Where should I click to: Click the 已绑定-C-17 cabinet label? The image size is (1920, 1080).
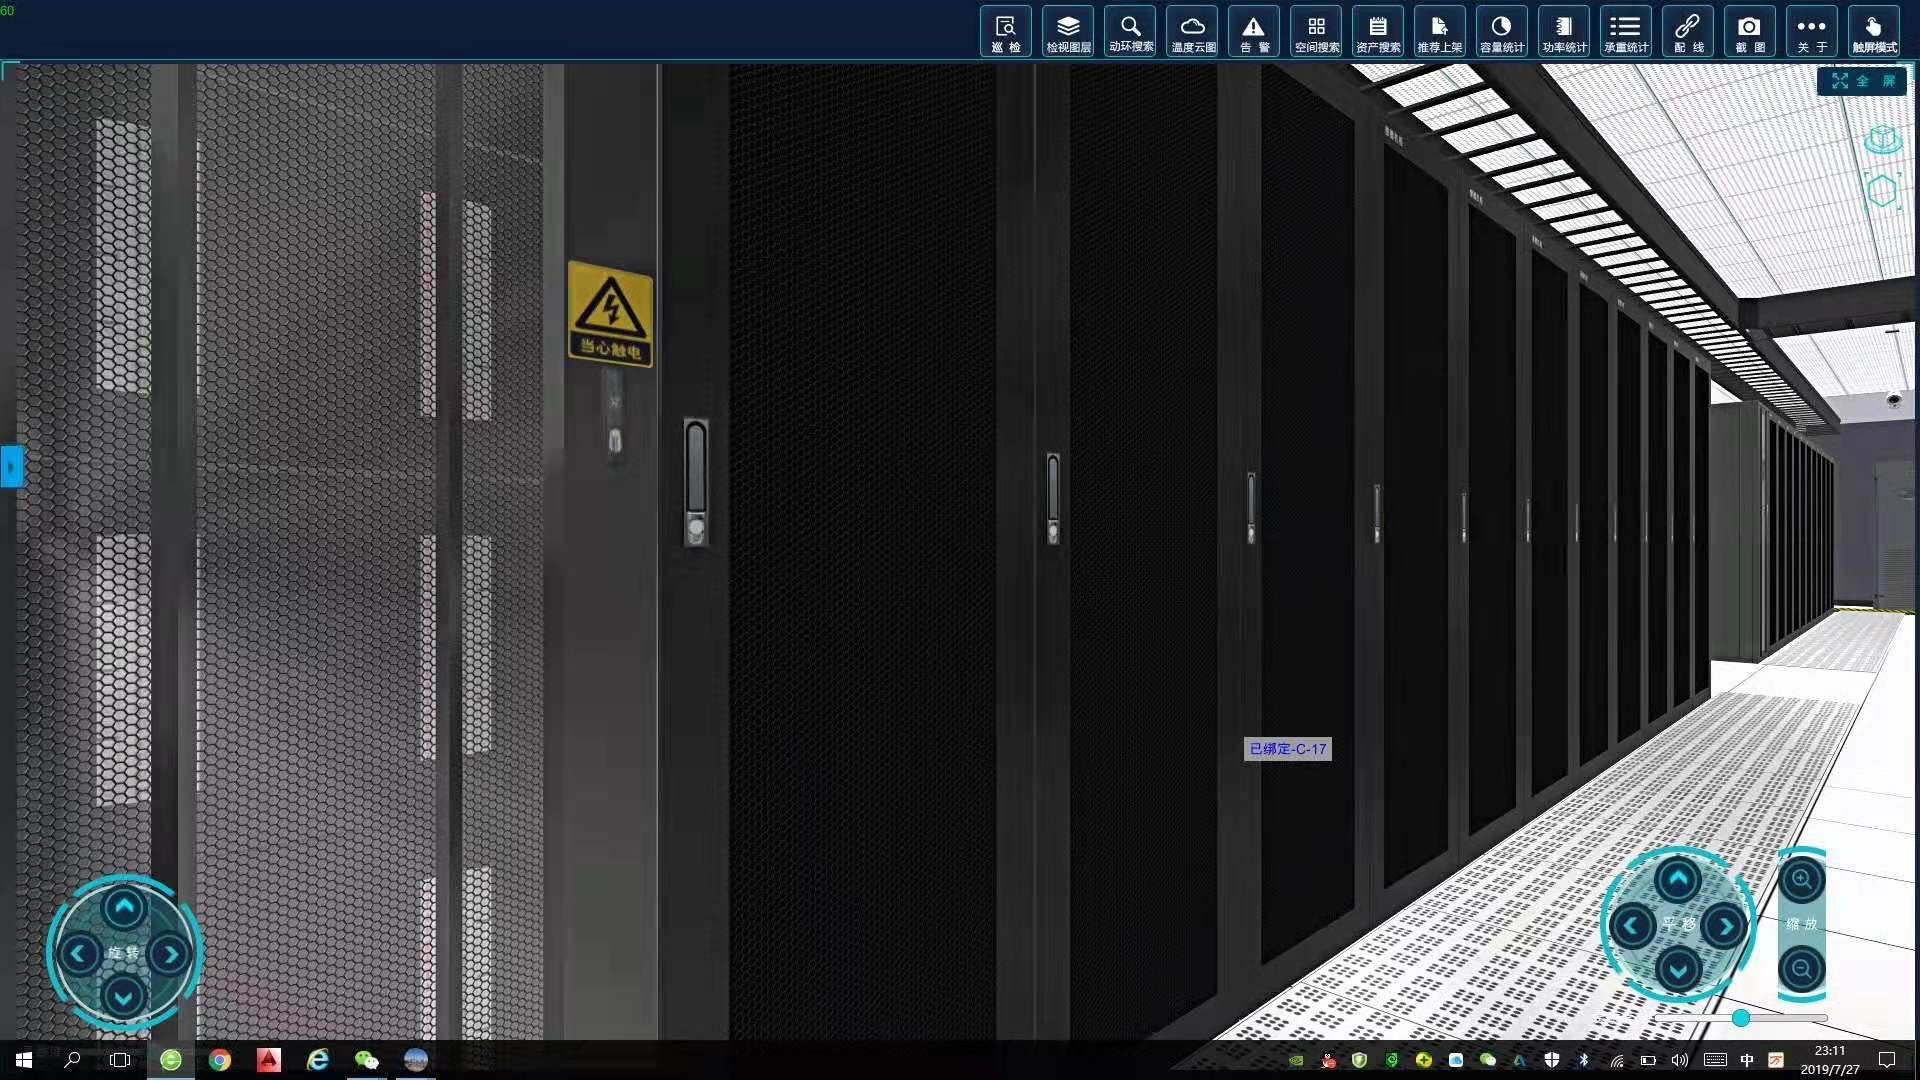click(1287, 749)
